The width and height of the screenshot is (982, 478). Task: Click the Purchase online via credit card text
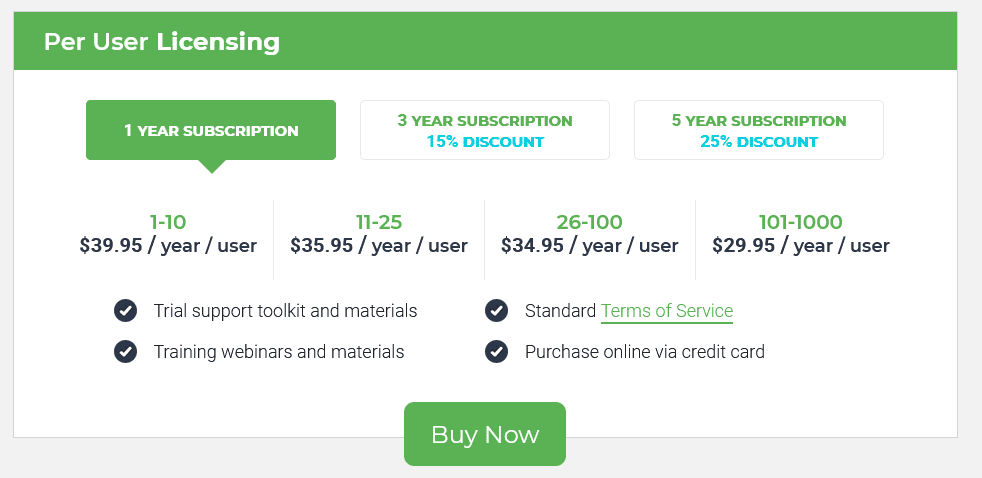click(x=644, y=351)
